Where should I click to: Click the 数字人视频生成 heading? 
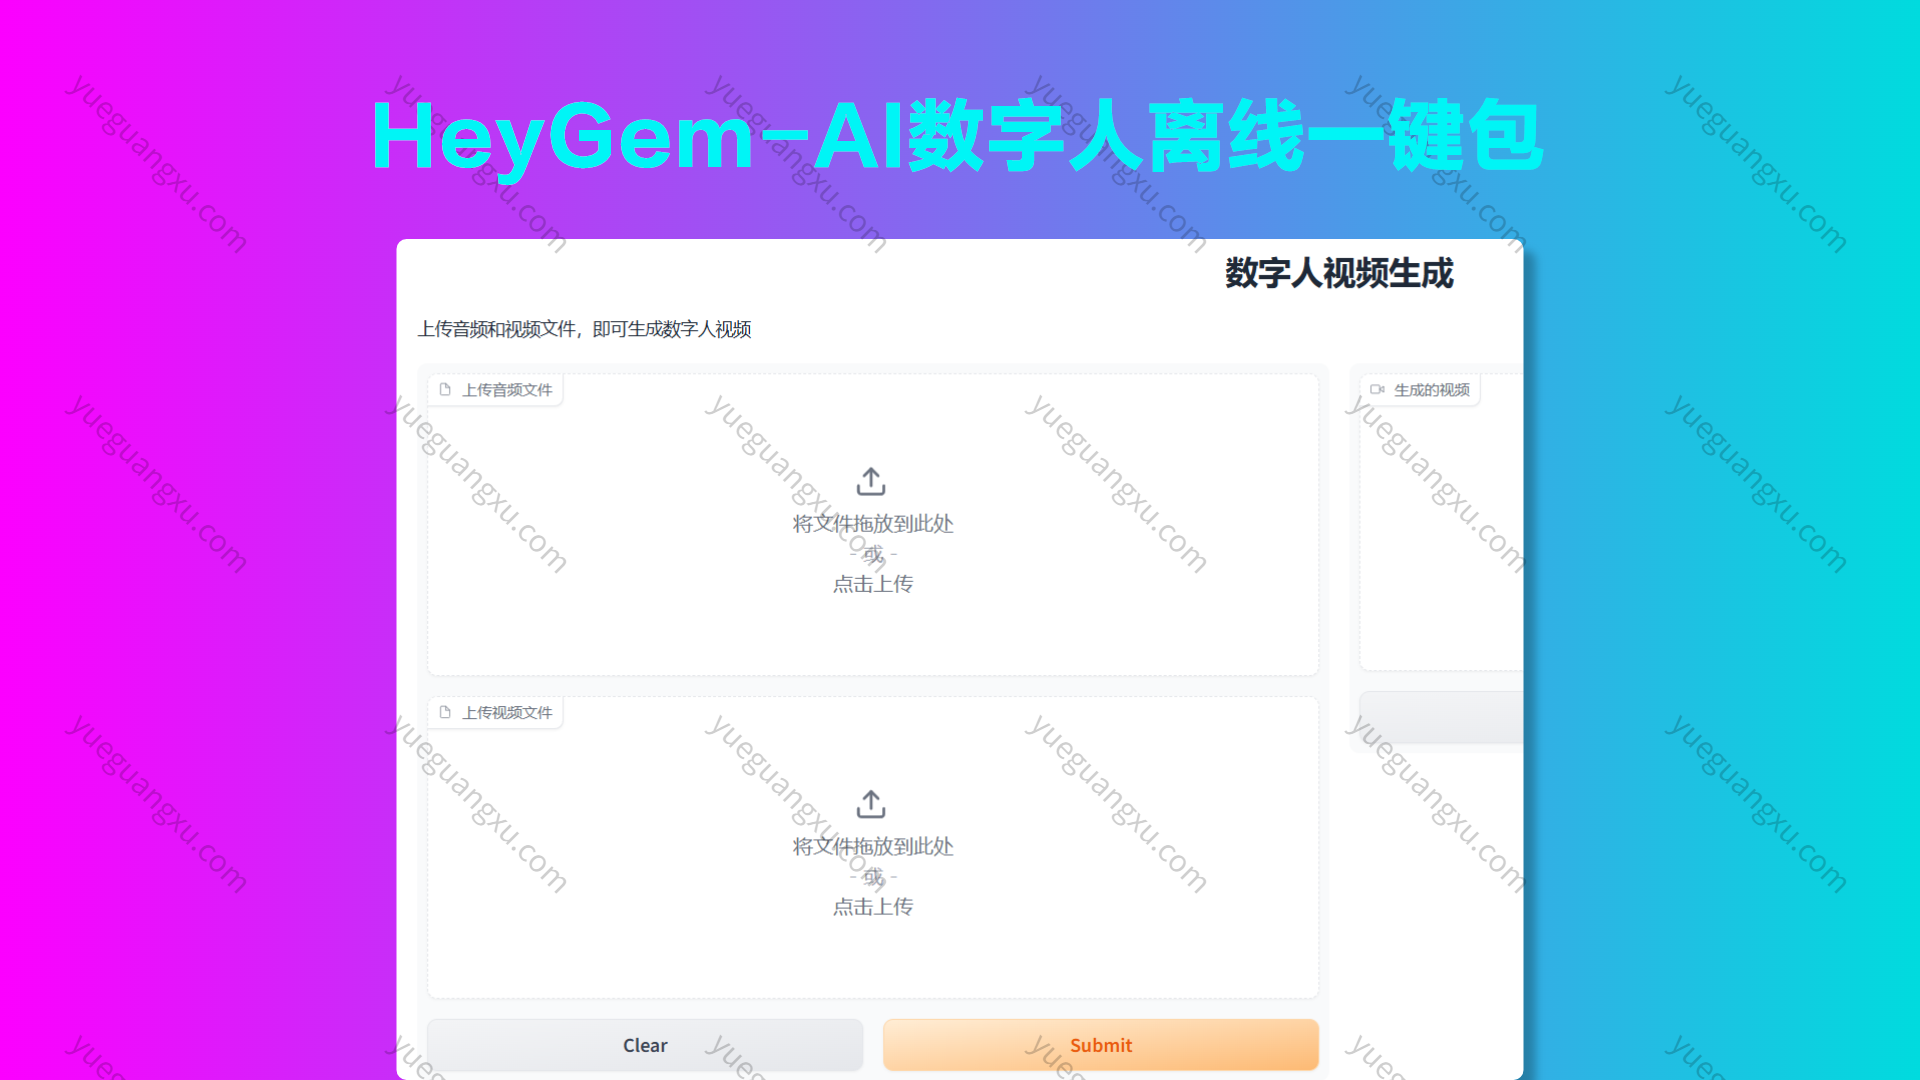pos(1338,273)
